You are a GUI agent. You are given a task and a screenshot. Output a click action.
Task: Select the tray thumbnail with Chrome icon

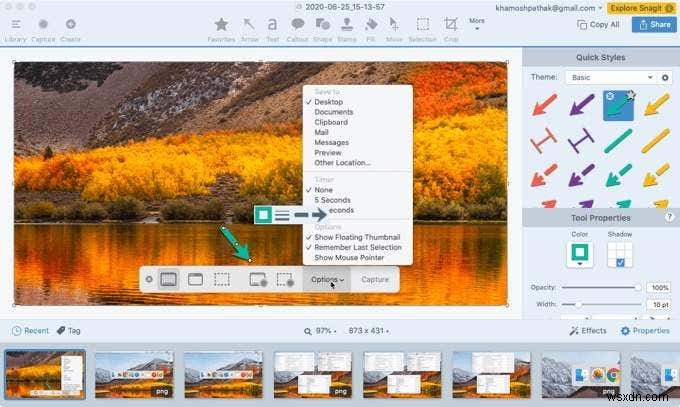[x=581, y=375]
